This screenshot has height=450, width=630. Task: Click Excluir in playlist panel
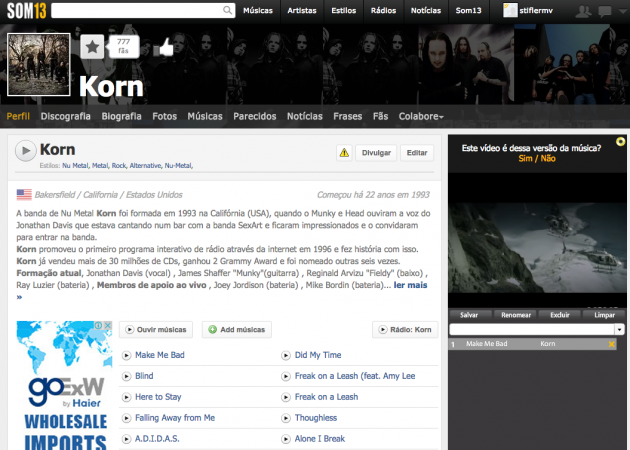pyautogui.click(x=560, y=315)
